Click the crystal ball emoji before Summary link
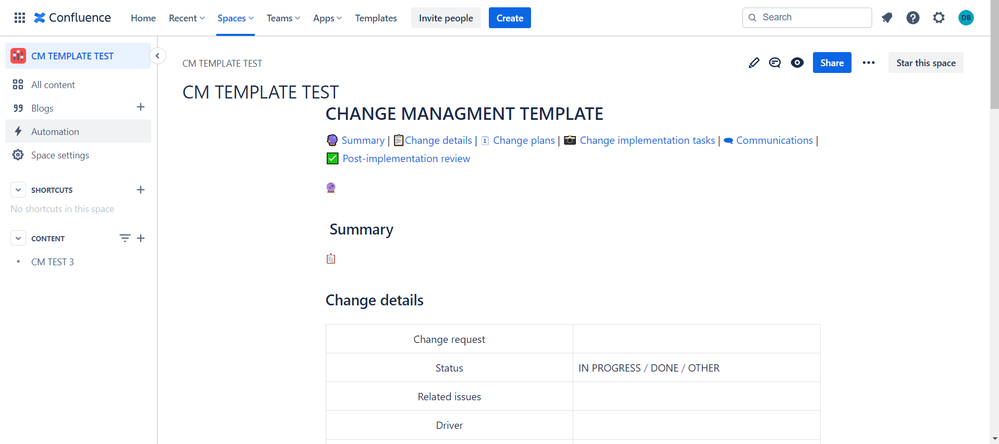This screenshot has height=444, width=999. click(331, 140)
